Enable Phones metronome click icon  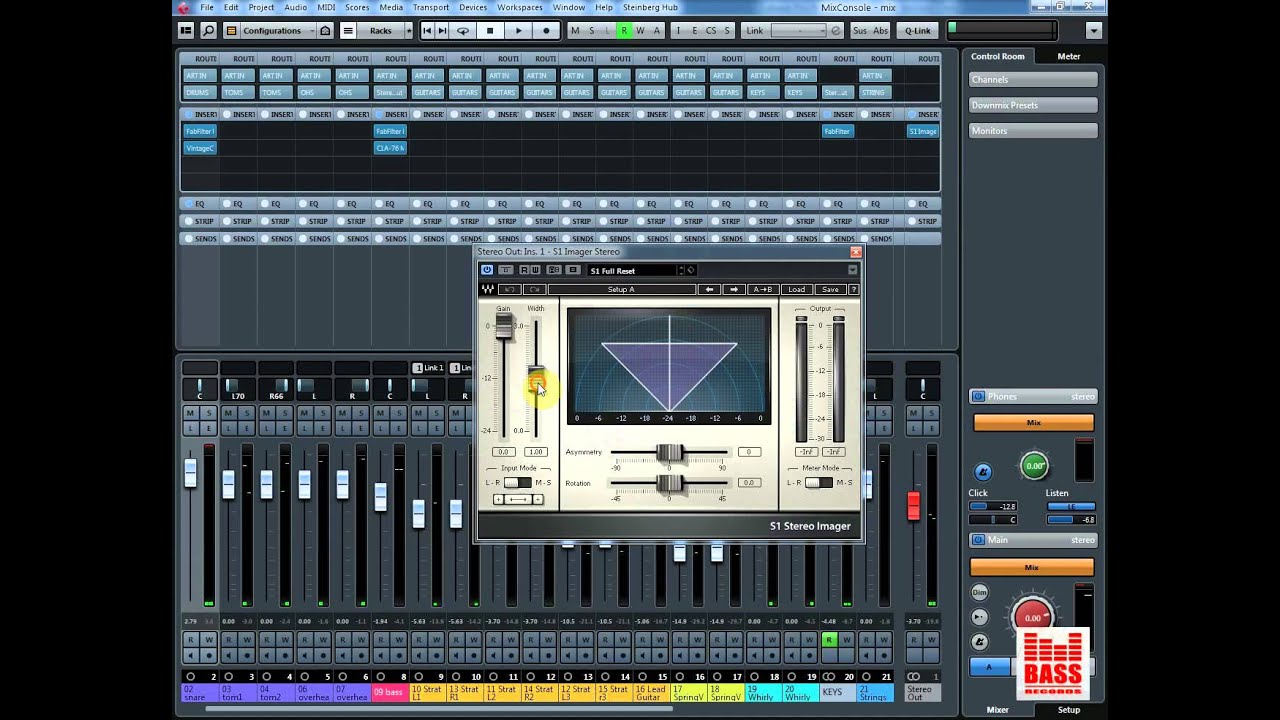(x=983, y=471)
